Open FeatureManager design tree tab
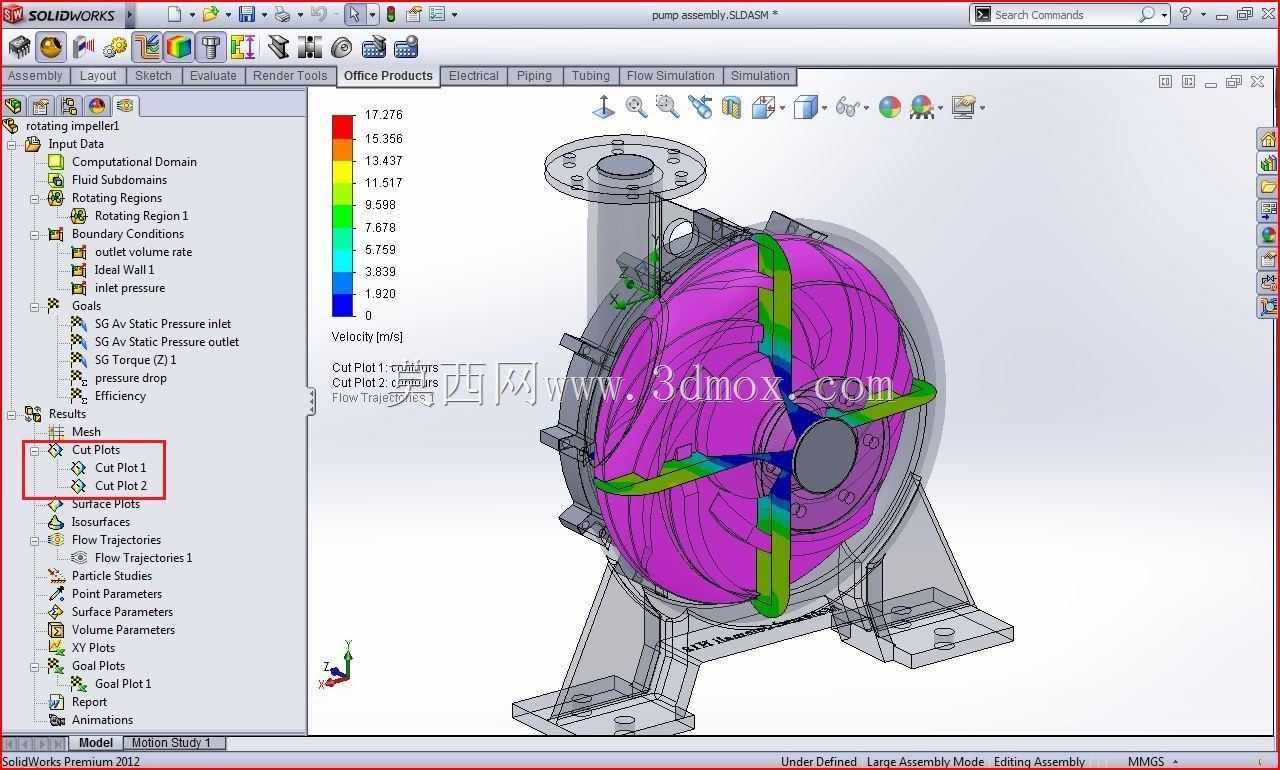The image size is (1280, 770). point(13,105)
